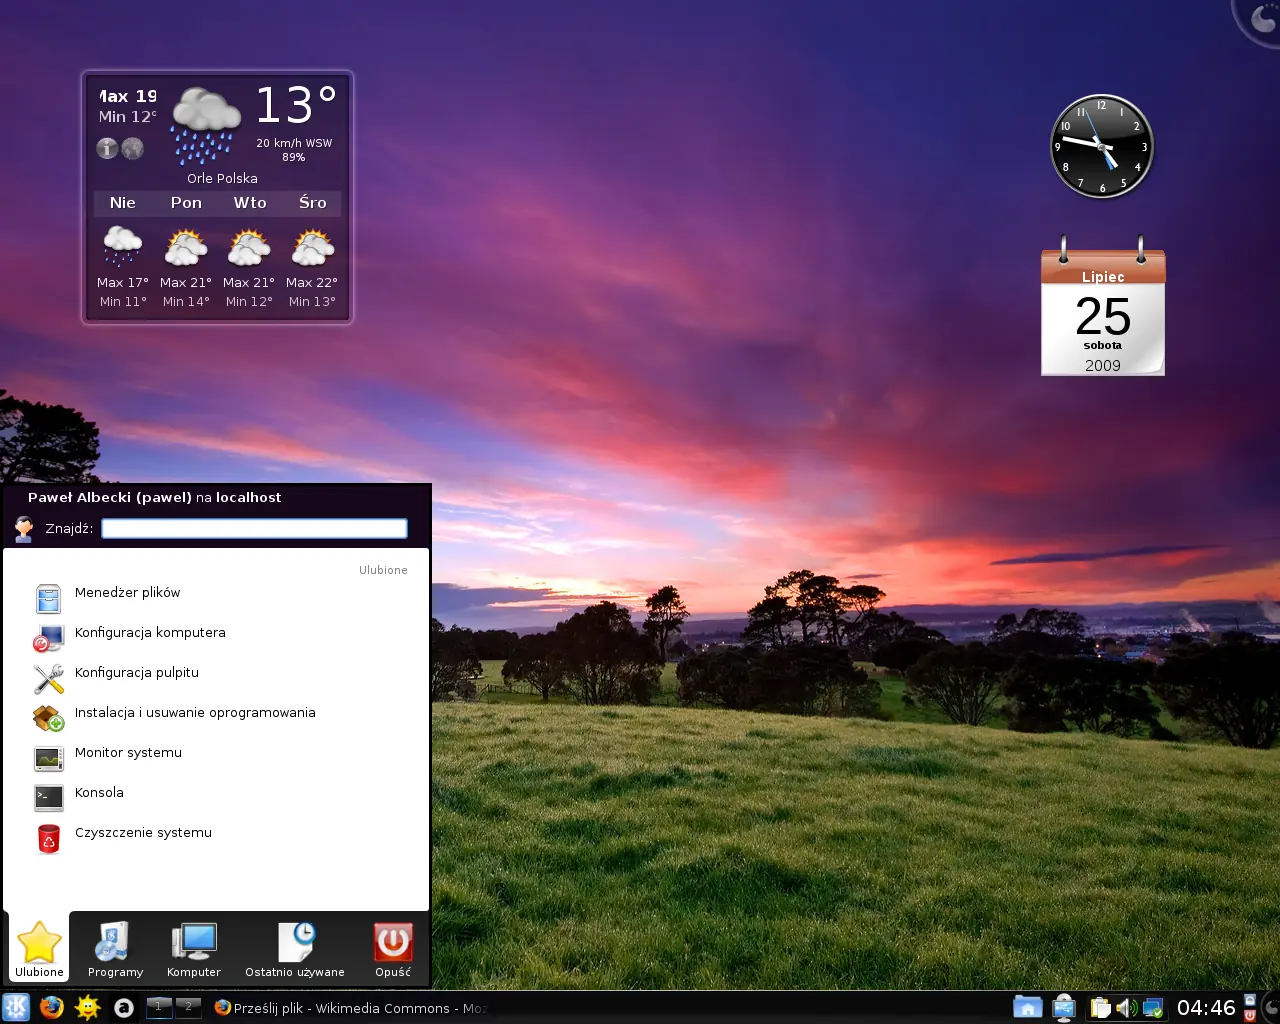
Task: Click the Pon forecast day header
Action: tap(186, 203)
